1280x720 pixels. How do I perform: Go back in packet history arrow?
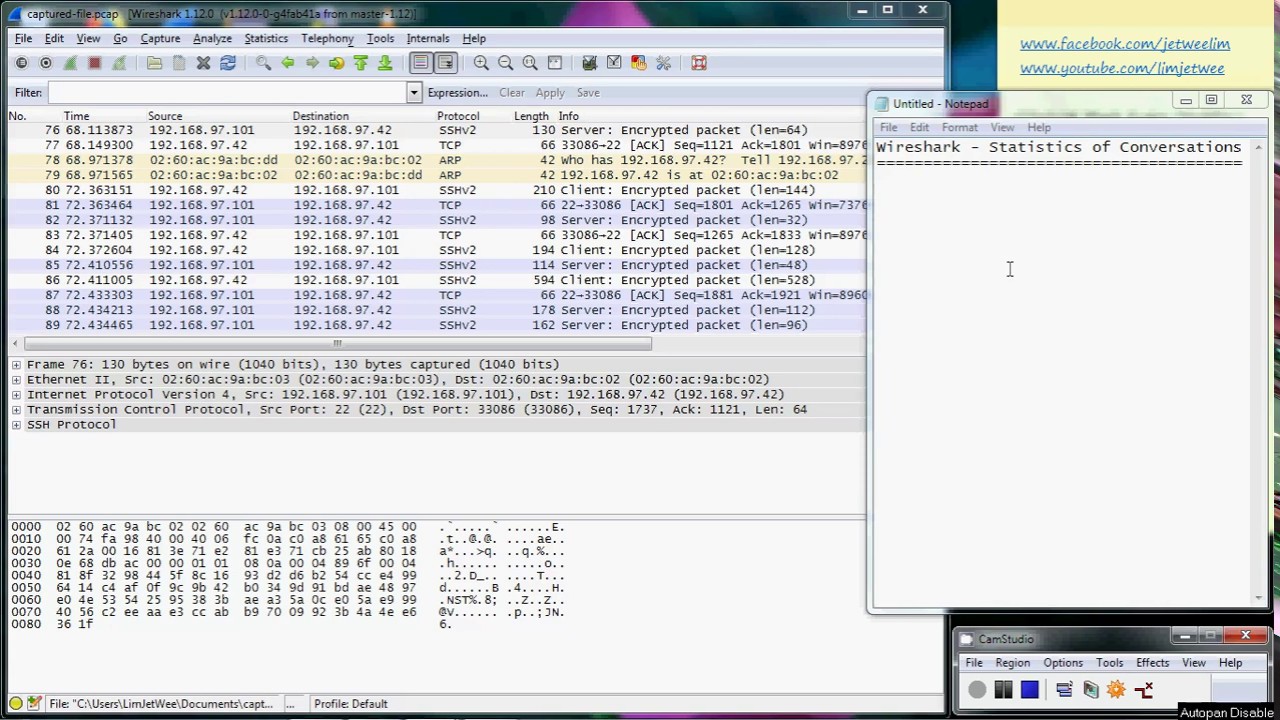point(288,63)
